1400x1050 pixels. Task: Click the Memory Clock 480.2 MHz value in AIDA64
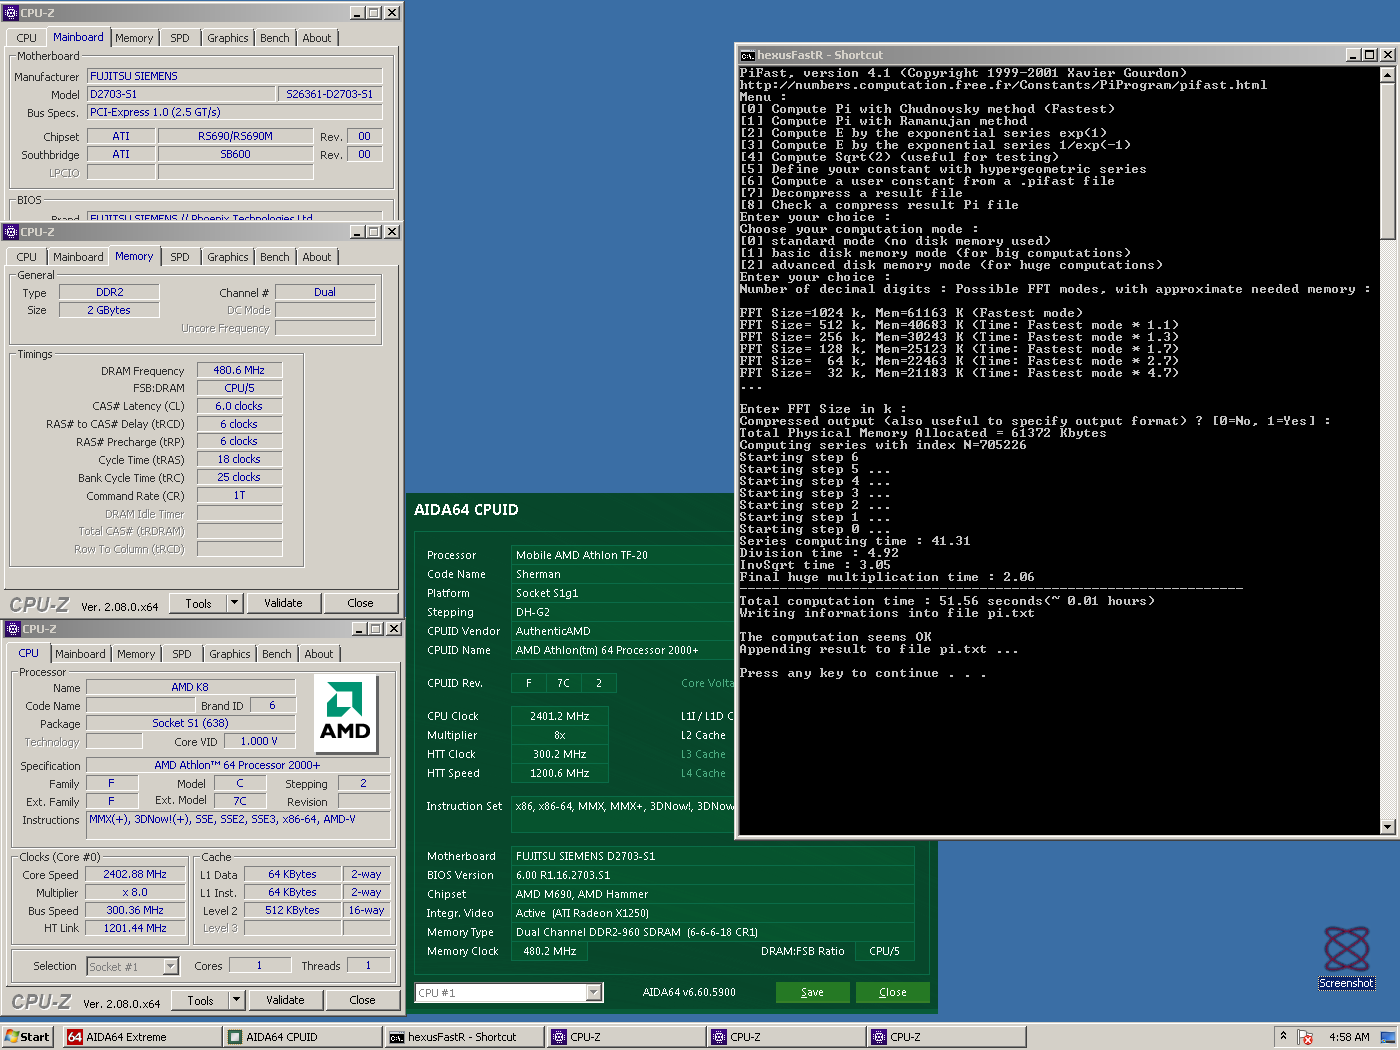[549, 951]
